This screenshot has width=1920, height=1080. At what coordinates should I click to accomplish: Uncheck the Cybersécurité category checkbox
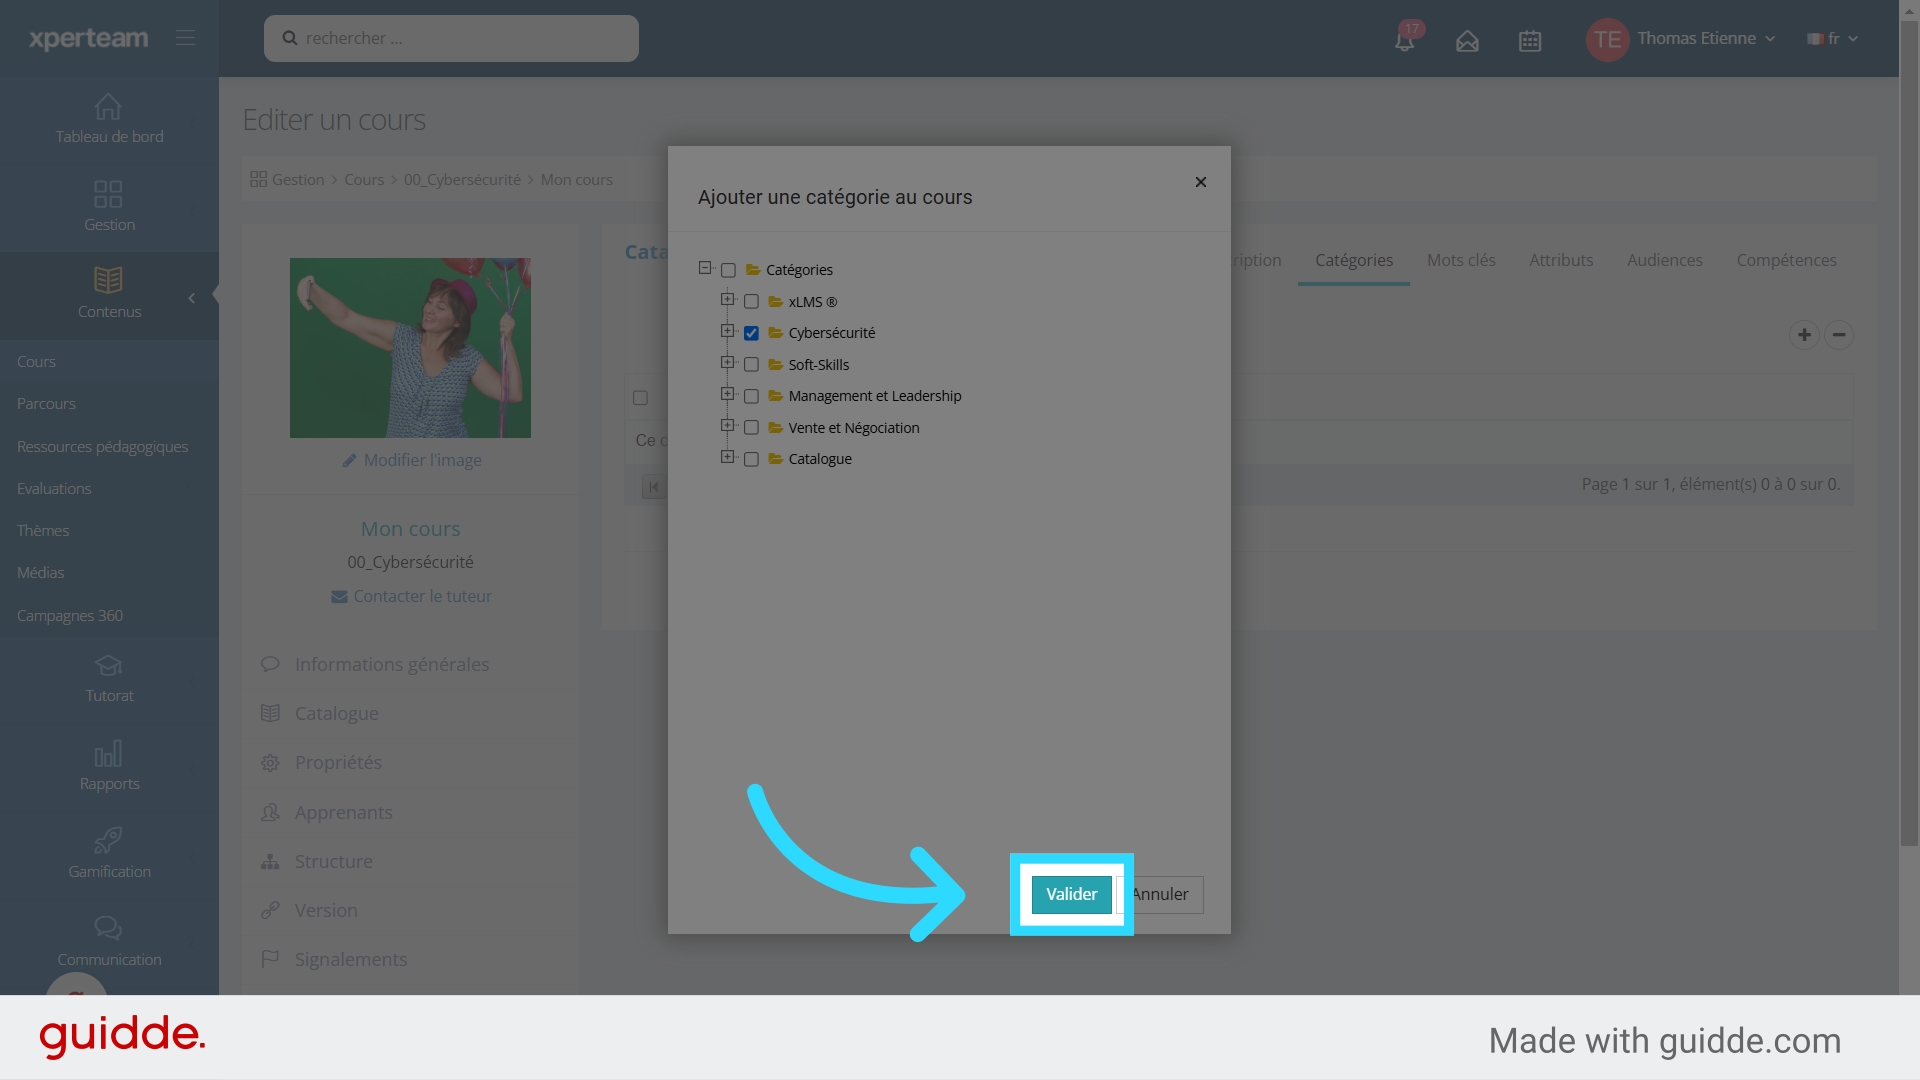751,334
